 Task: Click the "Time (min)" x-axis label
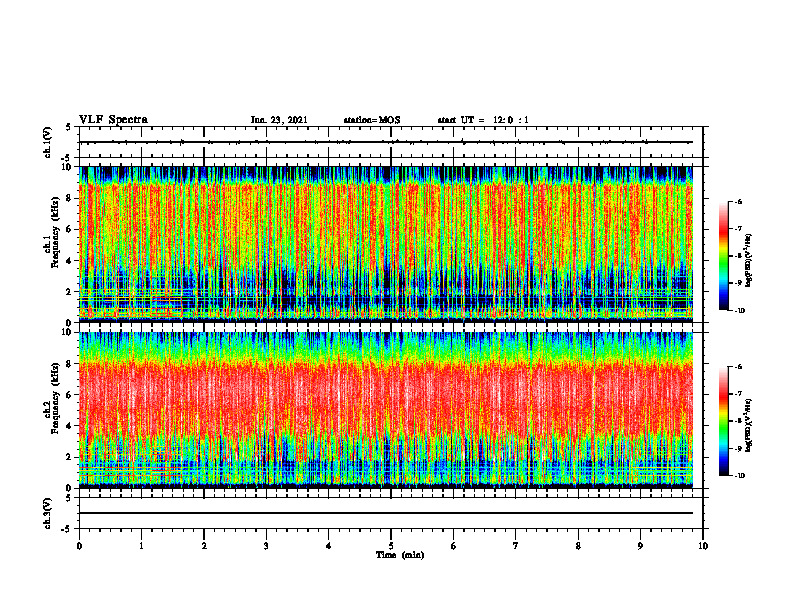pyautogui.click(x=400, y=555)
